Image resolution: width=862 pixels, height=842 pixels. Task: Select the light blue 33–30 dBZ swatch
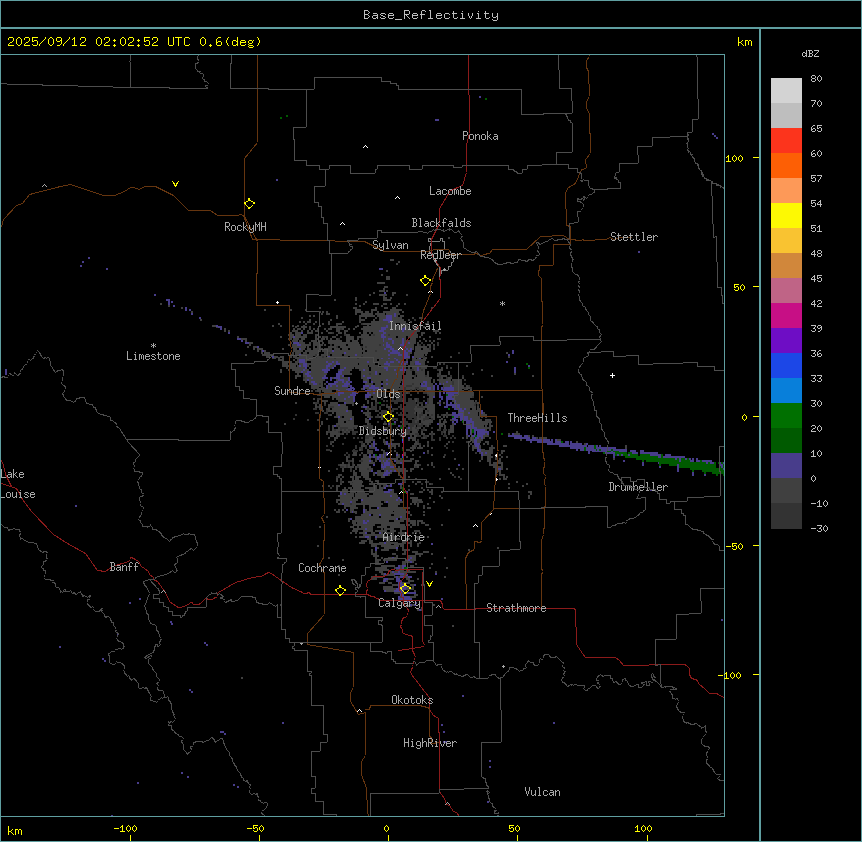point(786,391)
